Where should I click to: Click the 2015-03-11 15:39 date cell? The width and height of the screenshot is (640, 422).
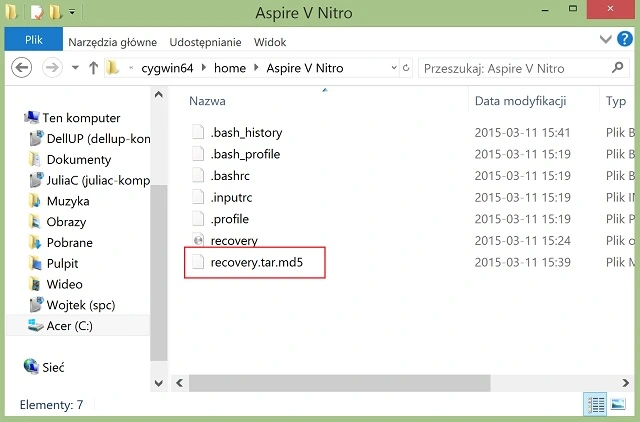pos(522,262)
